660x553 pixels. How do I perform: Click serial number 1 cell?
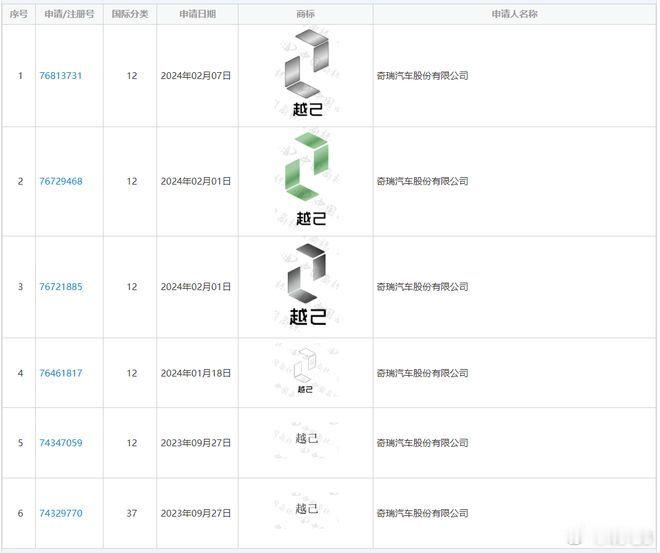tap(20, 76)
